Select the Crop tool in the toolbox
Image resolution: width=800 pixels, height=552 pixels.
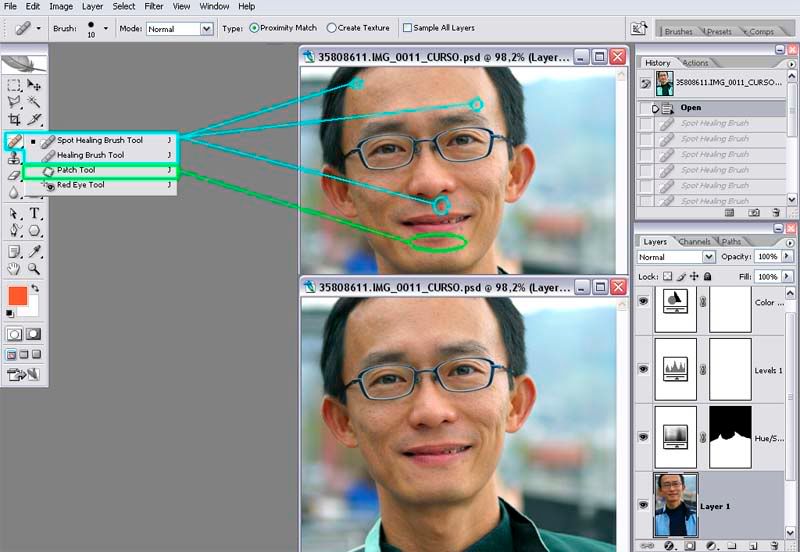point(14,120)
